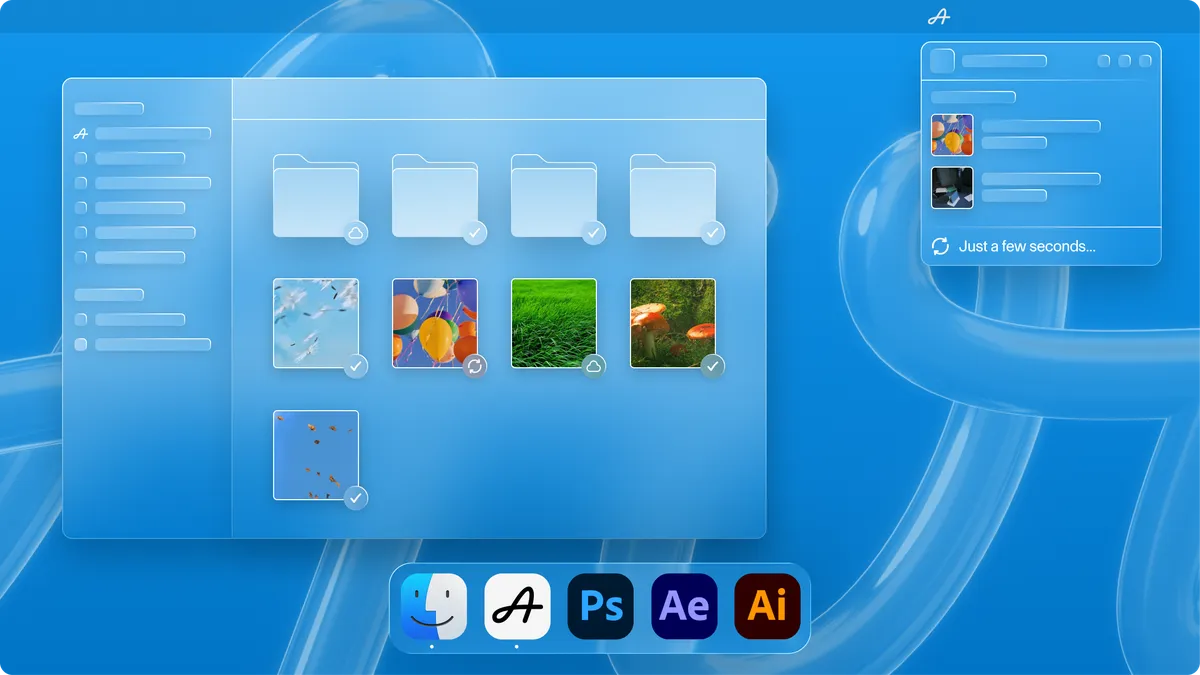The height and width of the screenshot is (675, 1200).
Task: Open the falling leaves image file
Action: click(x=316, y=455)
